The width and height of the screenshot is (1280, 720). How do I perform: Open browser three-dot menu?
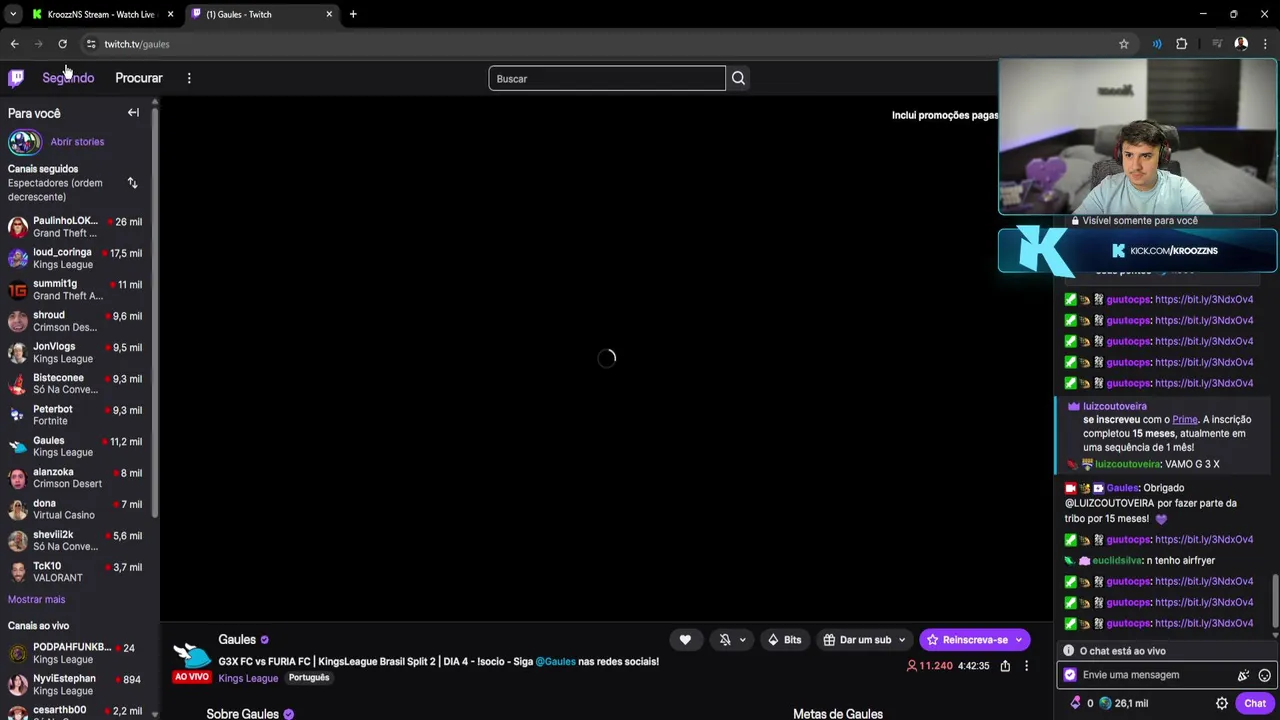click(x=1265, y=44)
